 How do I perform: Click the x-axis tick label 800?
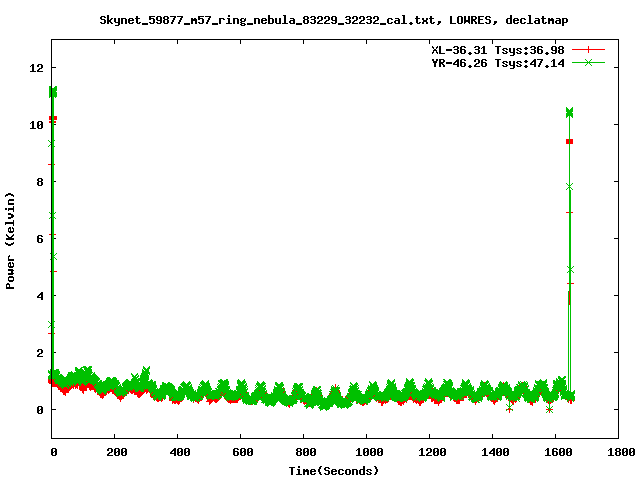coord(305,452)
